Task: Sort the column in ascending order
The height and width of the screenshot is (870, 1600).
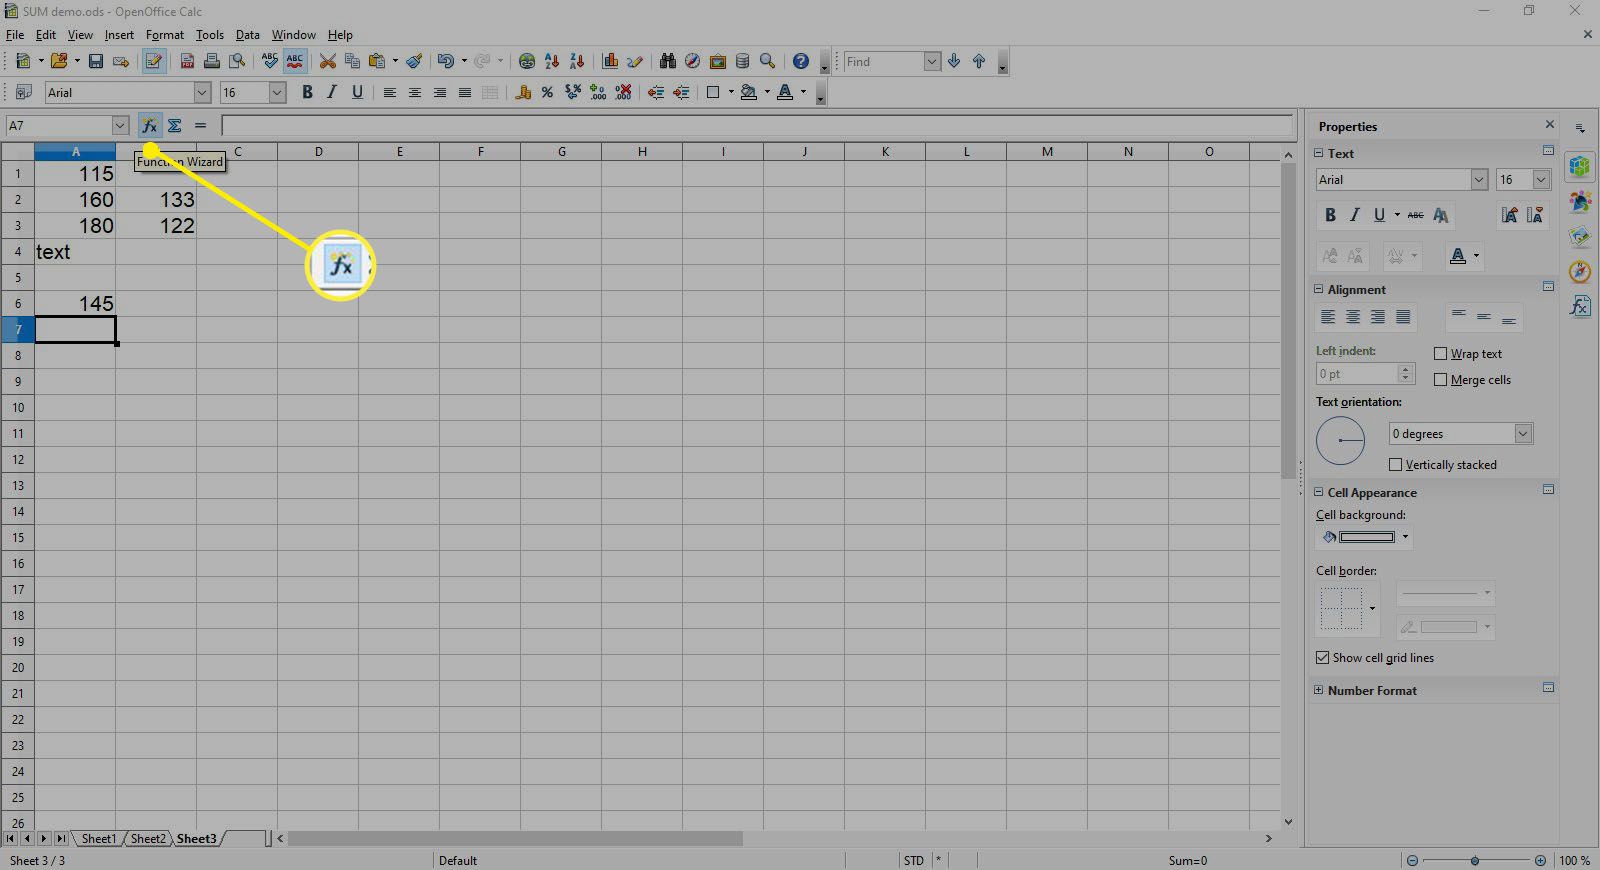Action: pyautogui.click(x=552, y=61)
